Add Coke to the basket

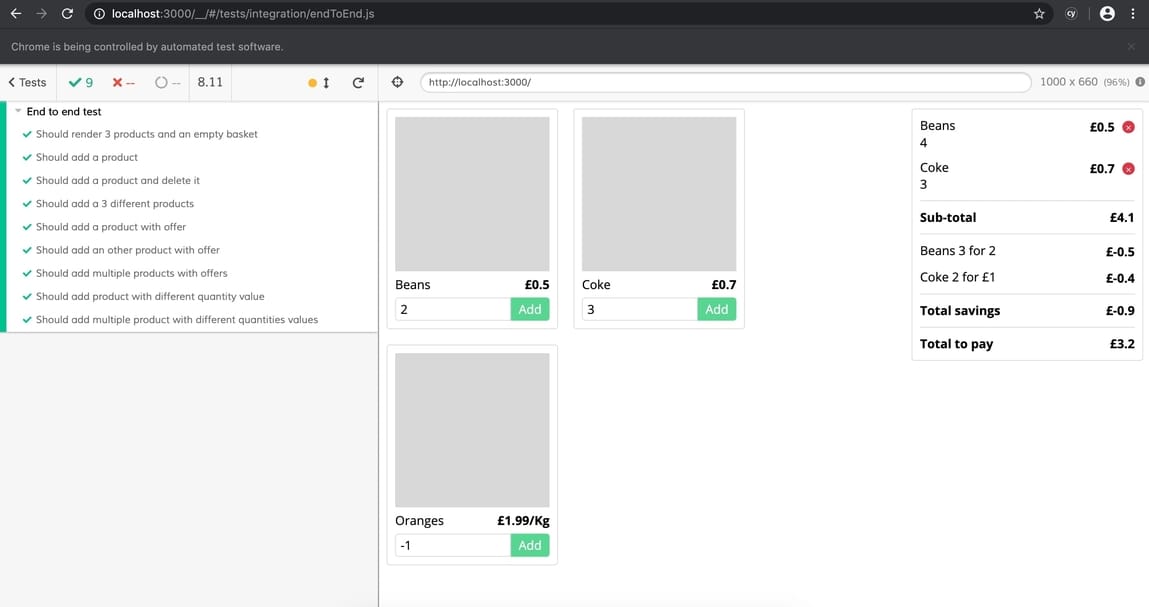click(717, 309)
